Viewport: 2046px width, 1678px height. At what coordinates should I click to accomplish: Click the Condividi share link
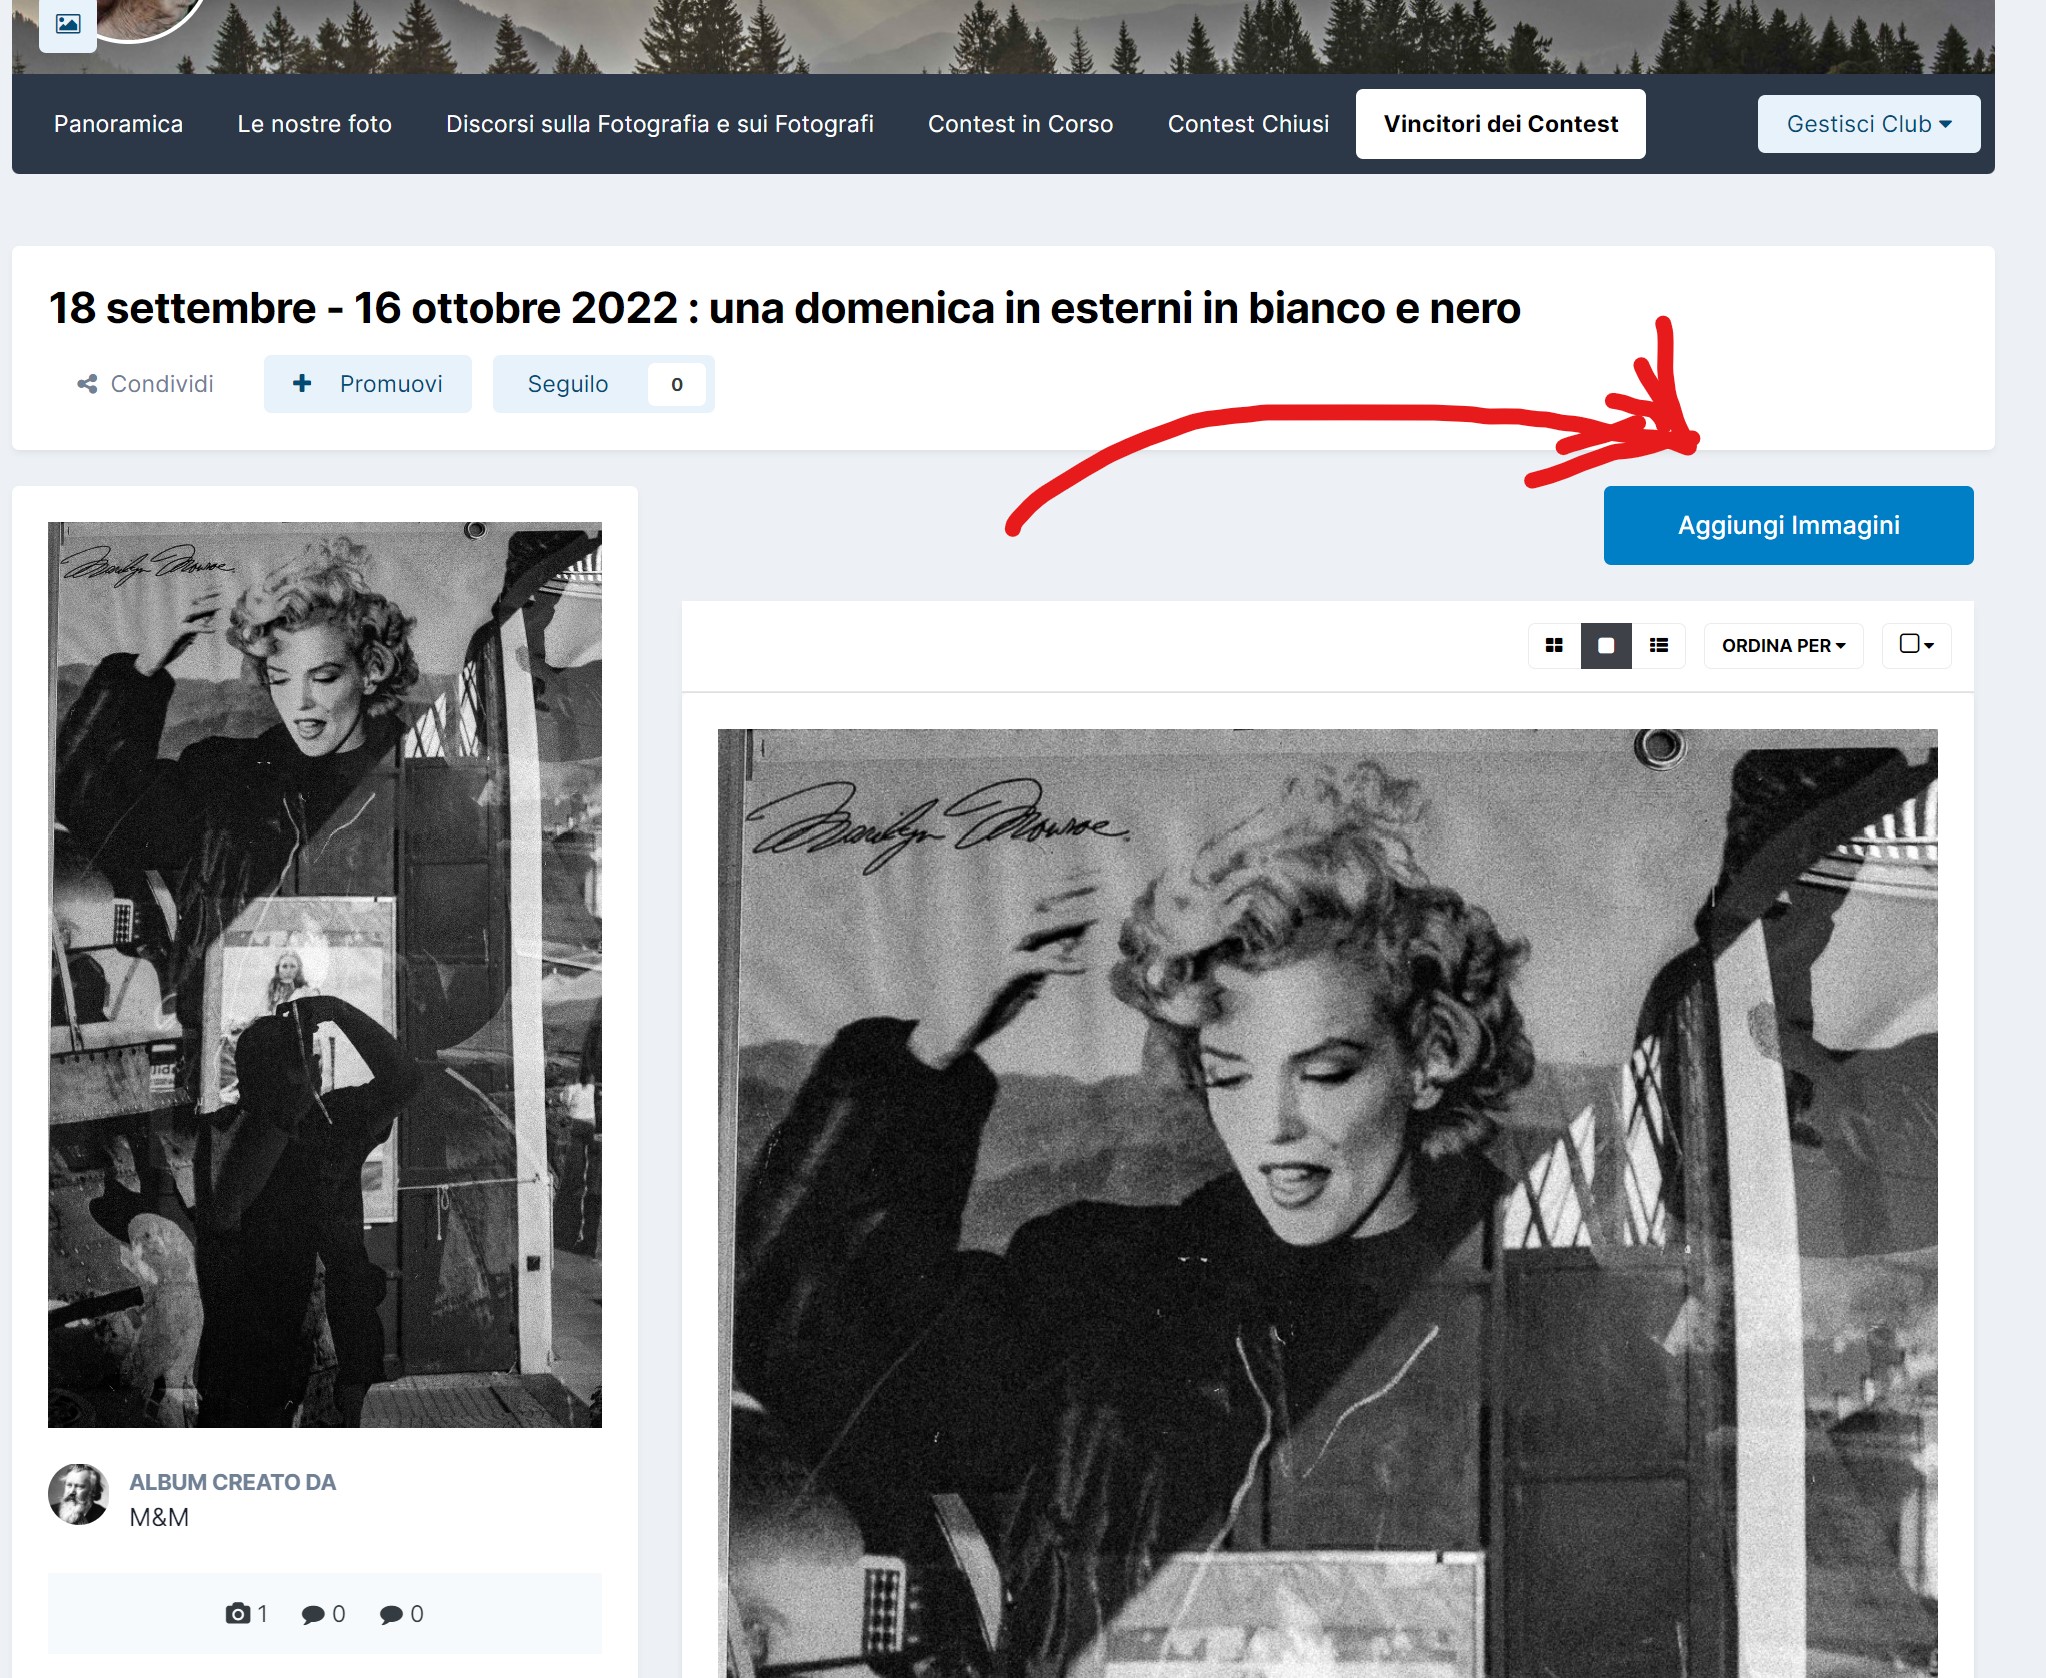click(146, 384)
